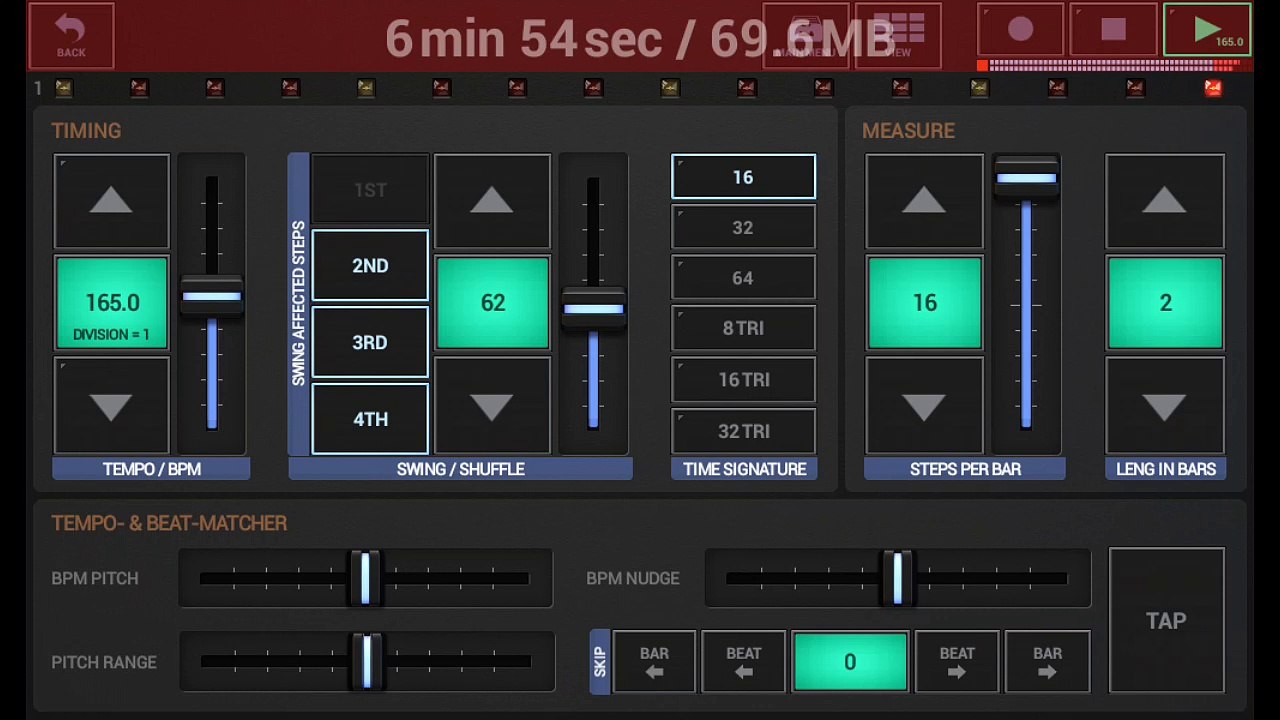The image size is (1280, 720).
Task: Select the 8 TRI time signature
Action: pyautogui.click(x=743, y=329)
